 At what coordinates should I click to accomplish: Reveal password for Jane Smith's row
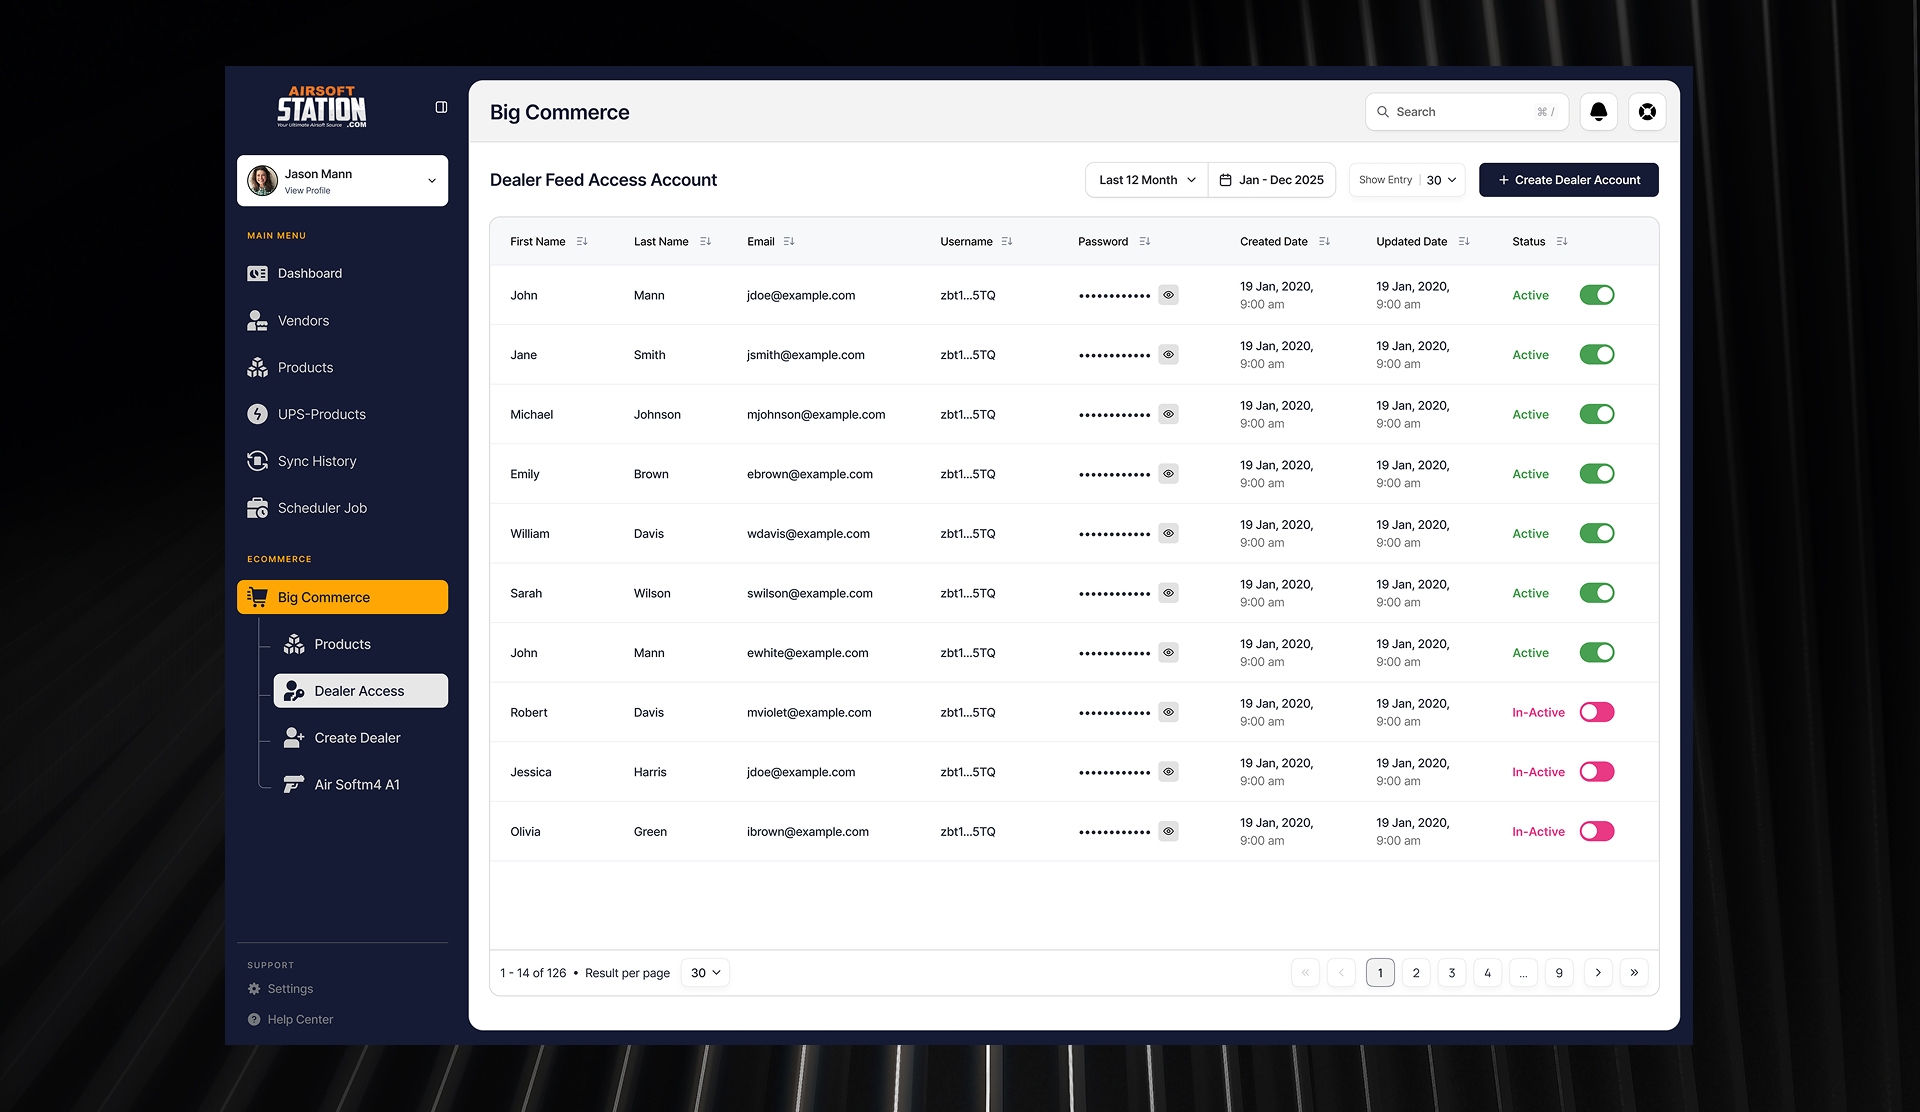1168,355
